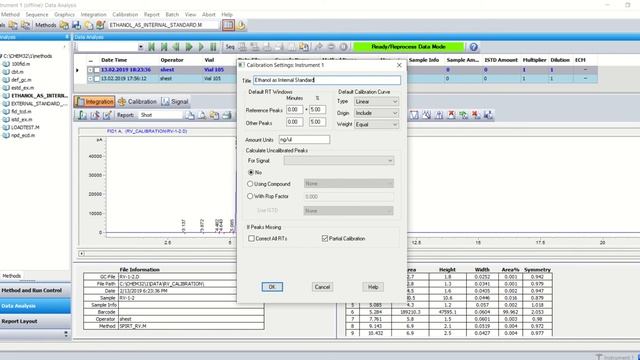Viewport: 640px width, 360px height.
Task: Click the second icon in the integration toolbar
Action: click(95, 115)
